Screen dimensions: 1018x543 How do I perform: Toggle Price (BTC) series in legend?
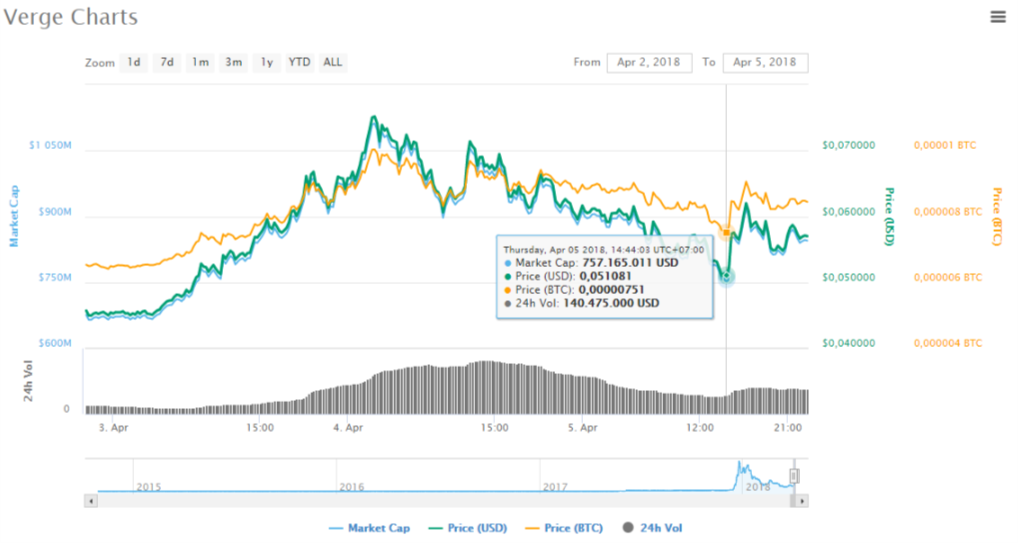tap(564, 528)
